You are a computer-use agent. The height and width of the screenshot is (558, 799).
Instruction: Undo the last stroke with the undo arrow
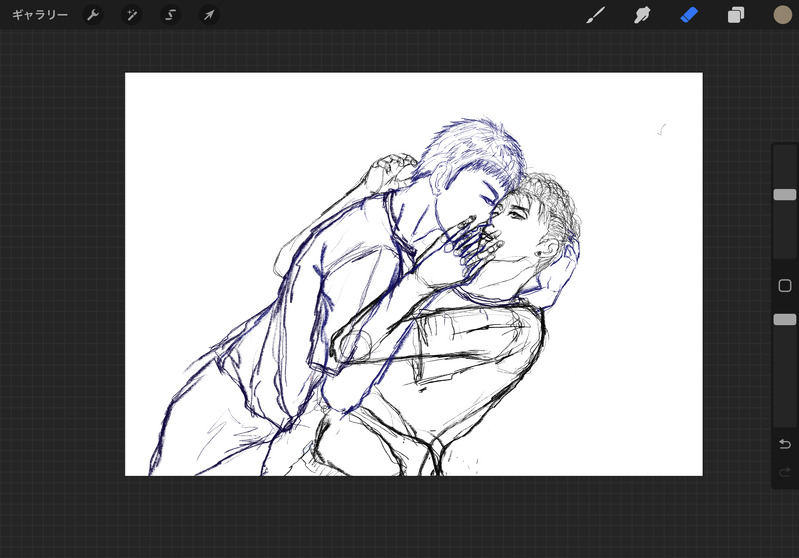point(785,444)
